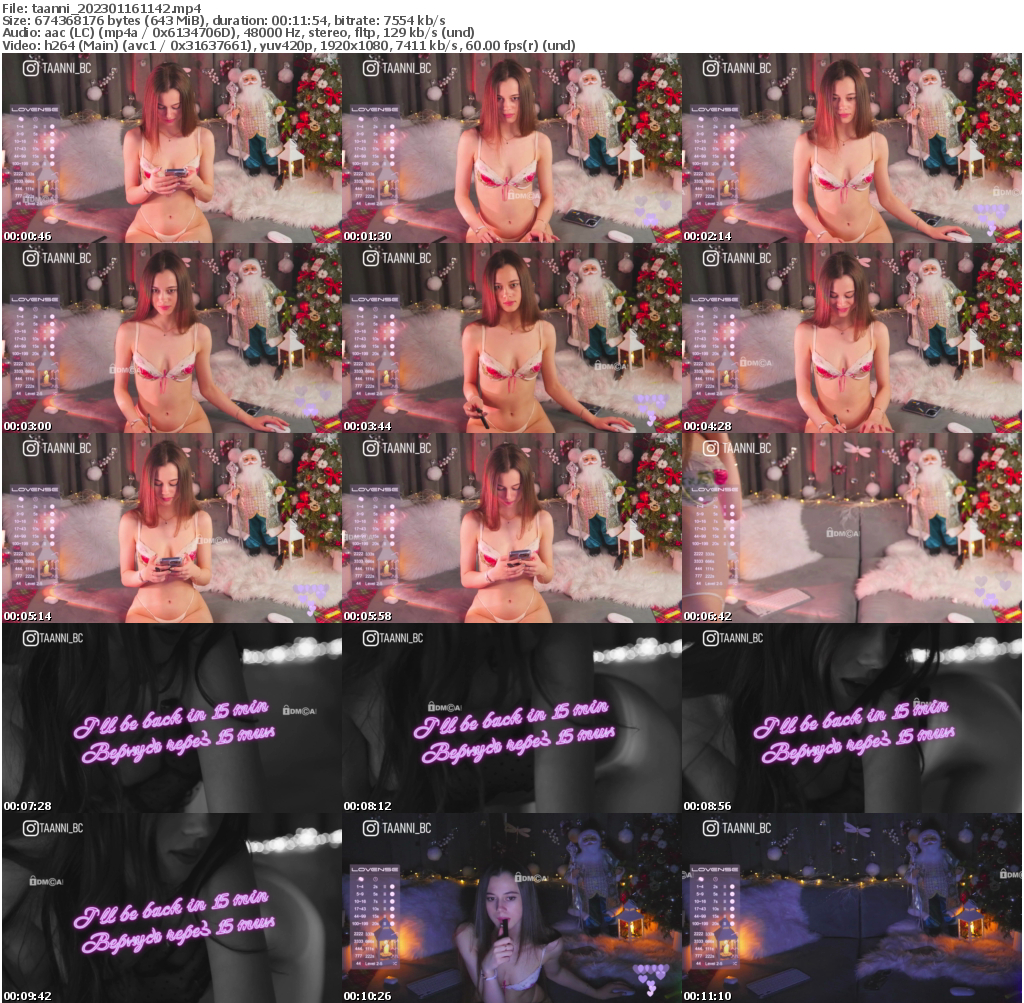This screenshot has width=1024, height=1003.
Task: Expand the 17-43 tip tier row
Action: [x=18, y=149]
